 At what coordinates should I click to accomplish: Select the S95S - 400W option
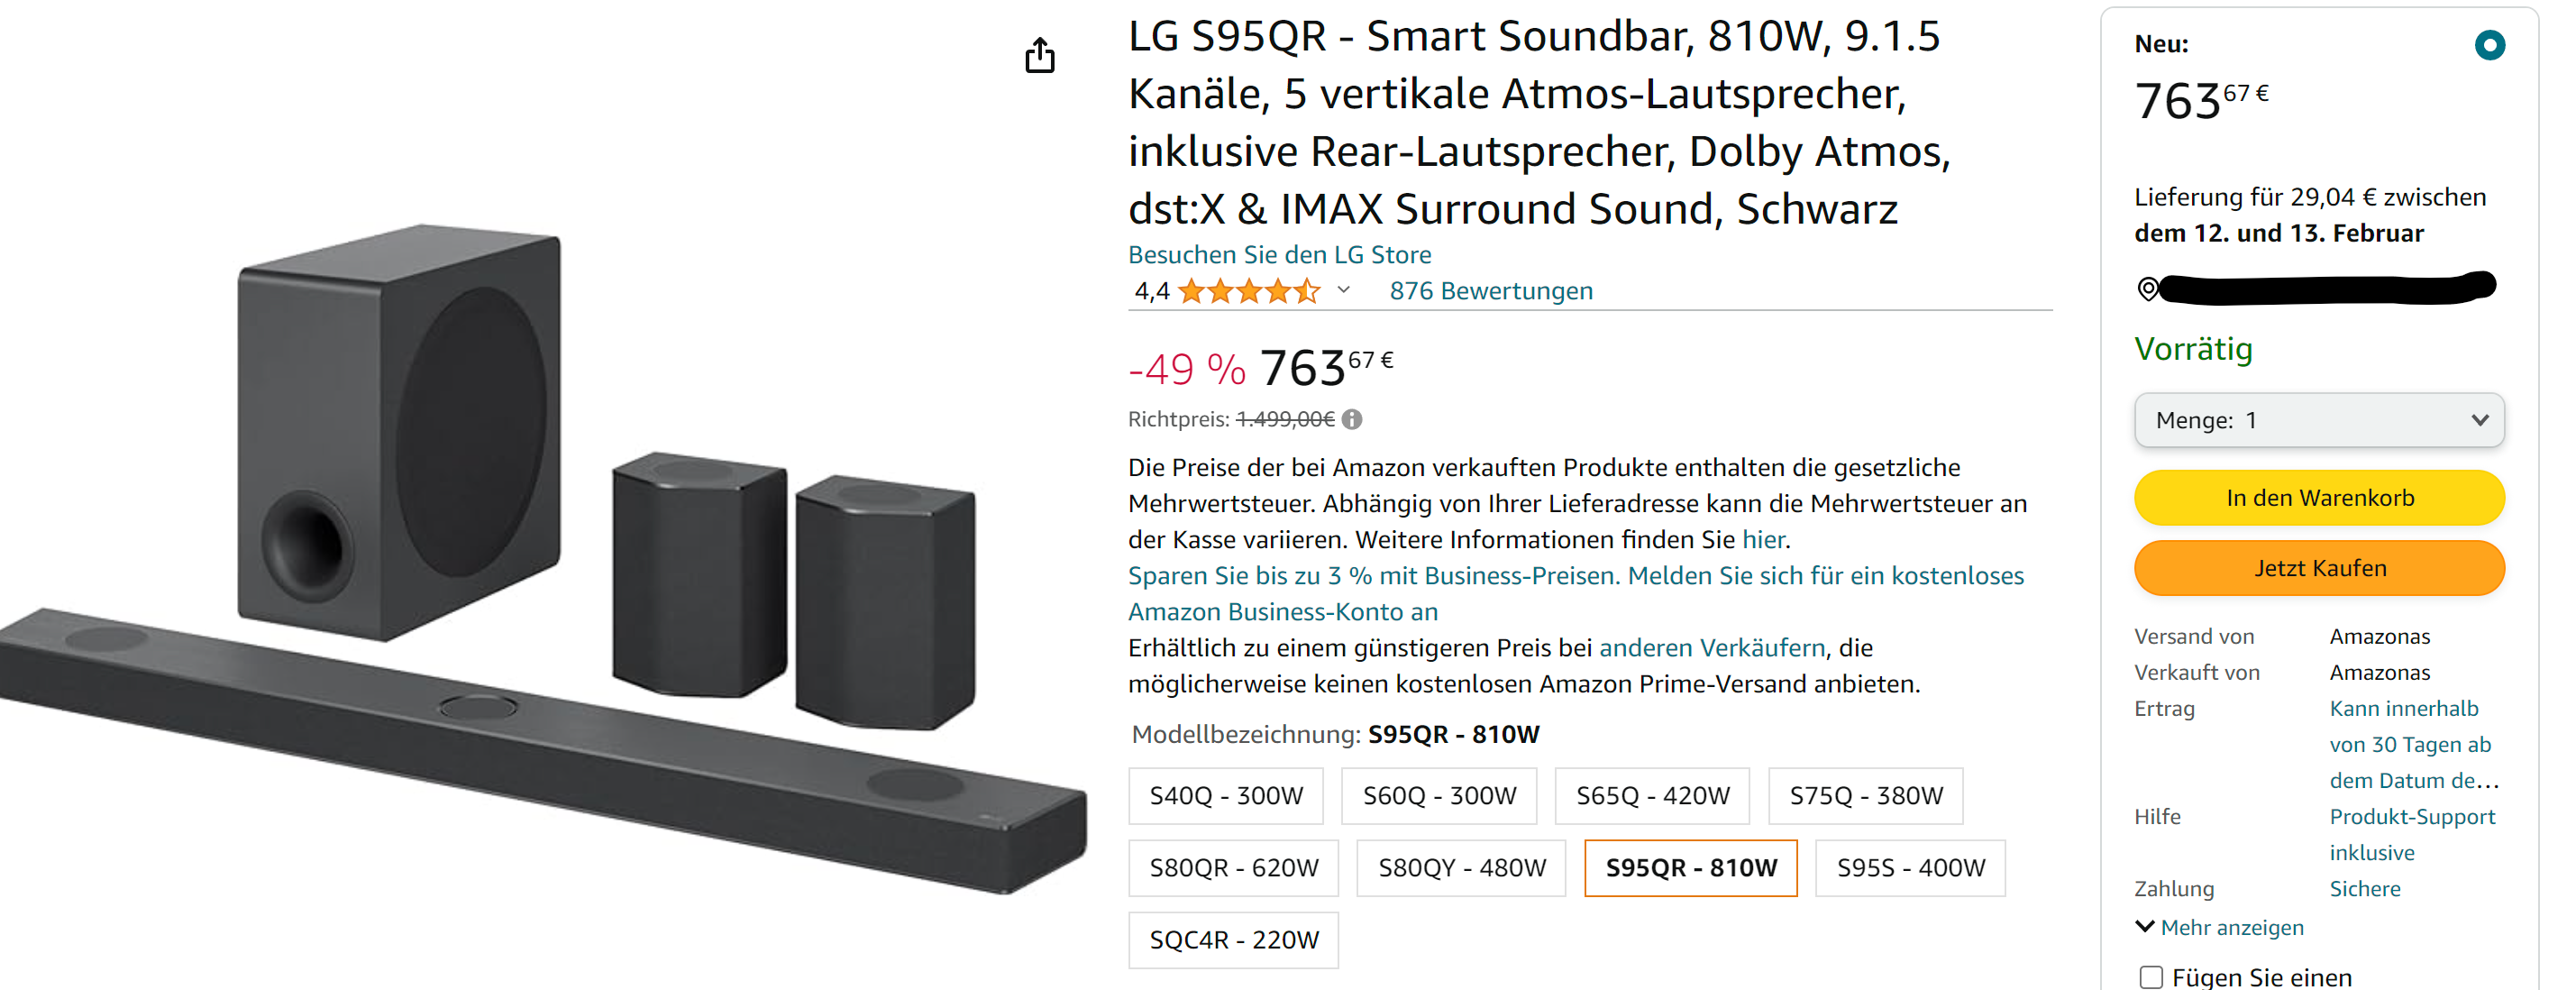point(1910,868)
